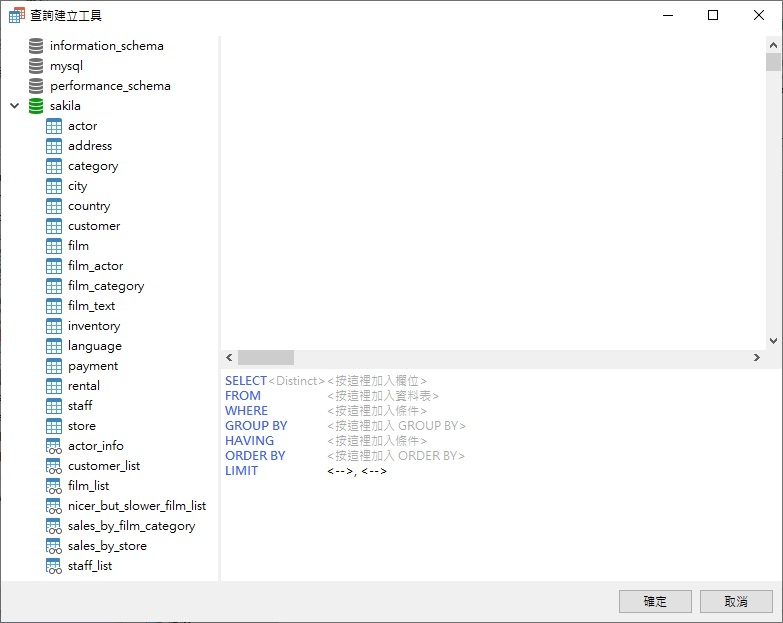Click the horizontal scrollbar right arrow
This screenshot has width=783, height=623.
(757, 357)
